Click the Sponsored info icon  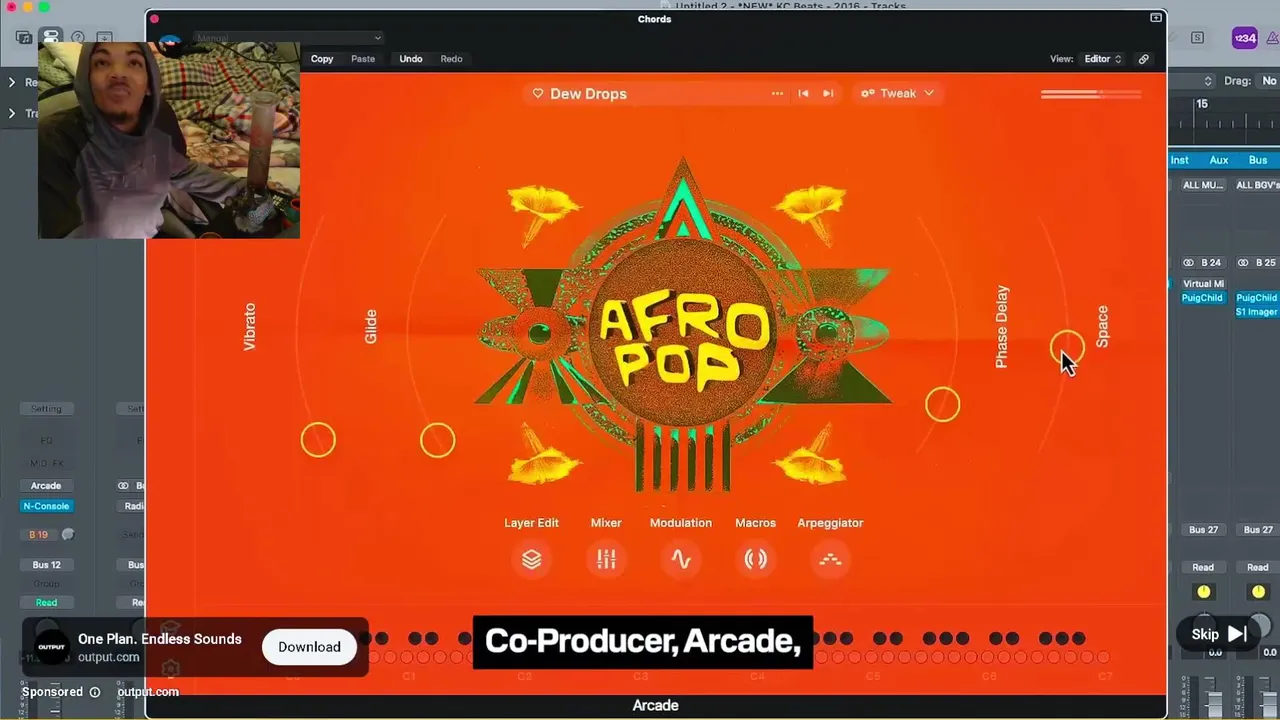click(x=95, y=692)
